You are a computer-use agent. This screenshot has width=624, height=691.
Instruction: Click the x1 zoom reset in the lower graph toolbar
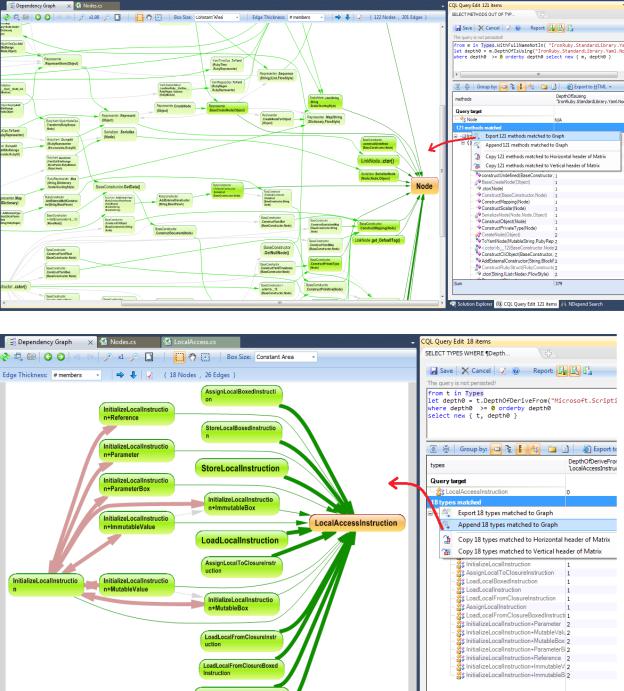click(x=121, y=357)
